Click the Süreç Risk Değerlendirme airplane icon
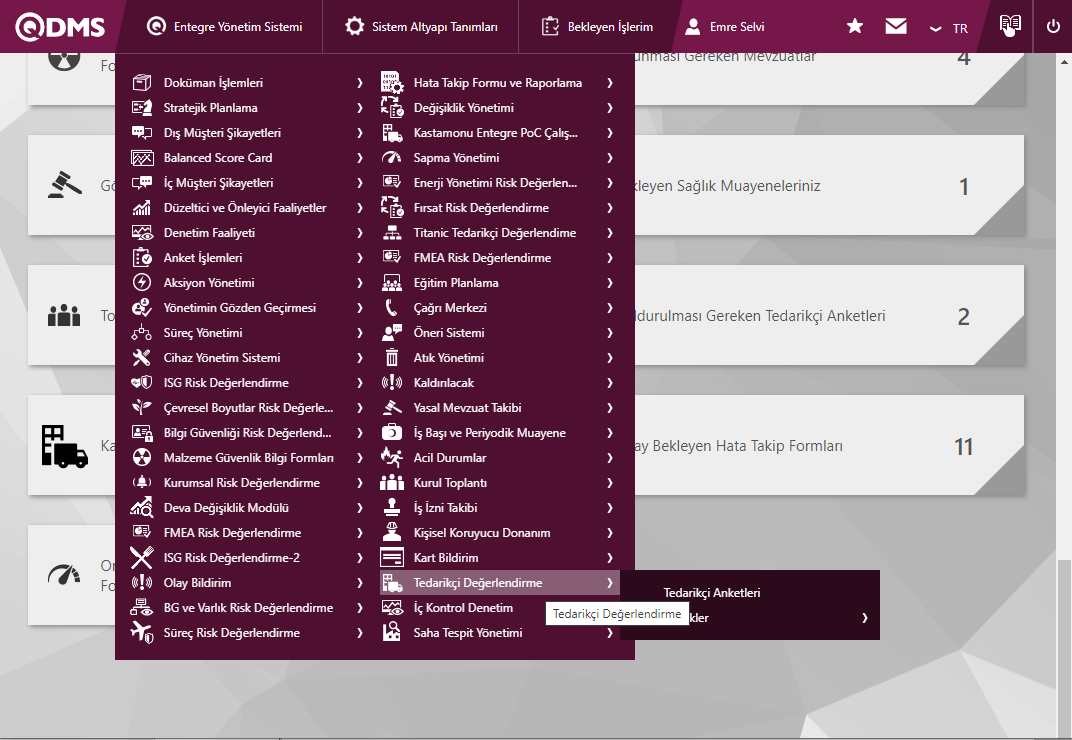Screen dimensions: 1072x740 click(x=142, y=633)
